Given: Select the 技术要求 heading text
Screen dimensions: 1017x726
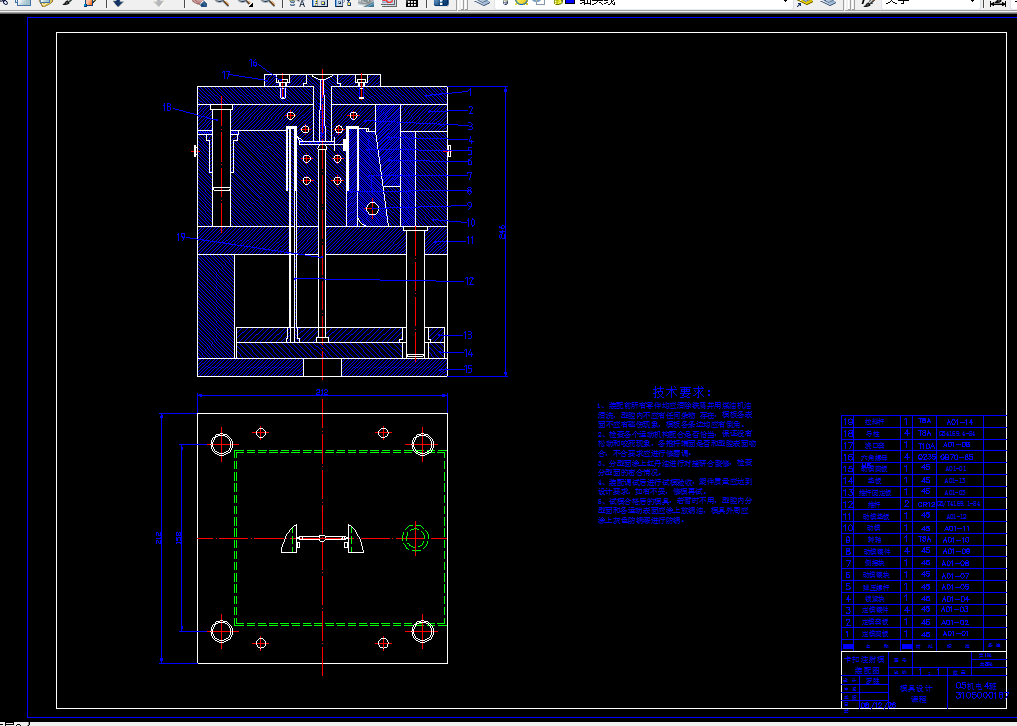Looking at the screenshot, I should click(682, 392).
